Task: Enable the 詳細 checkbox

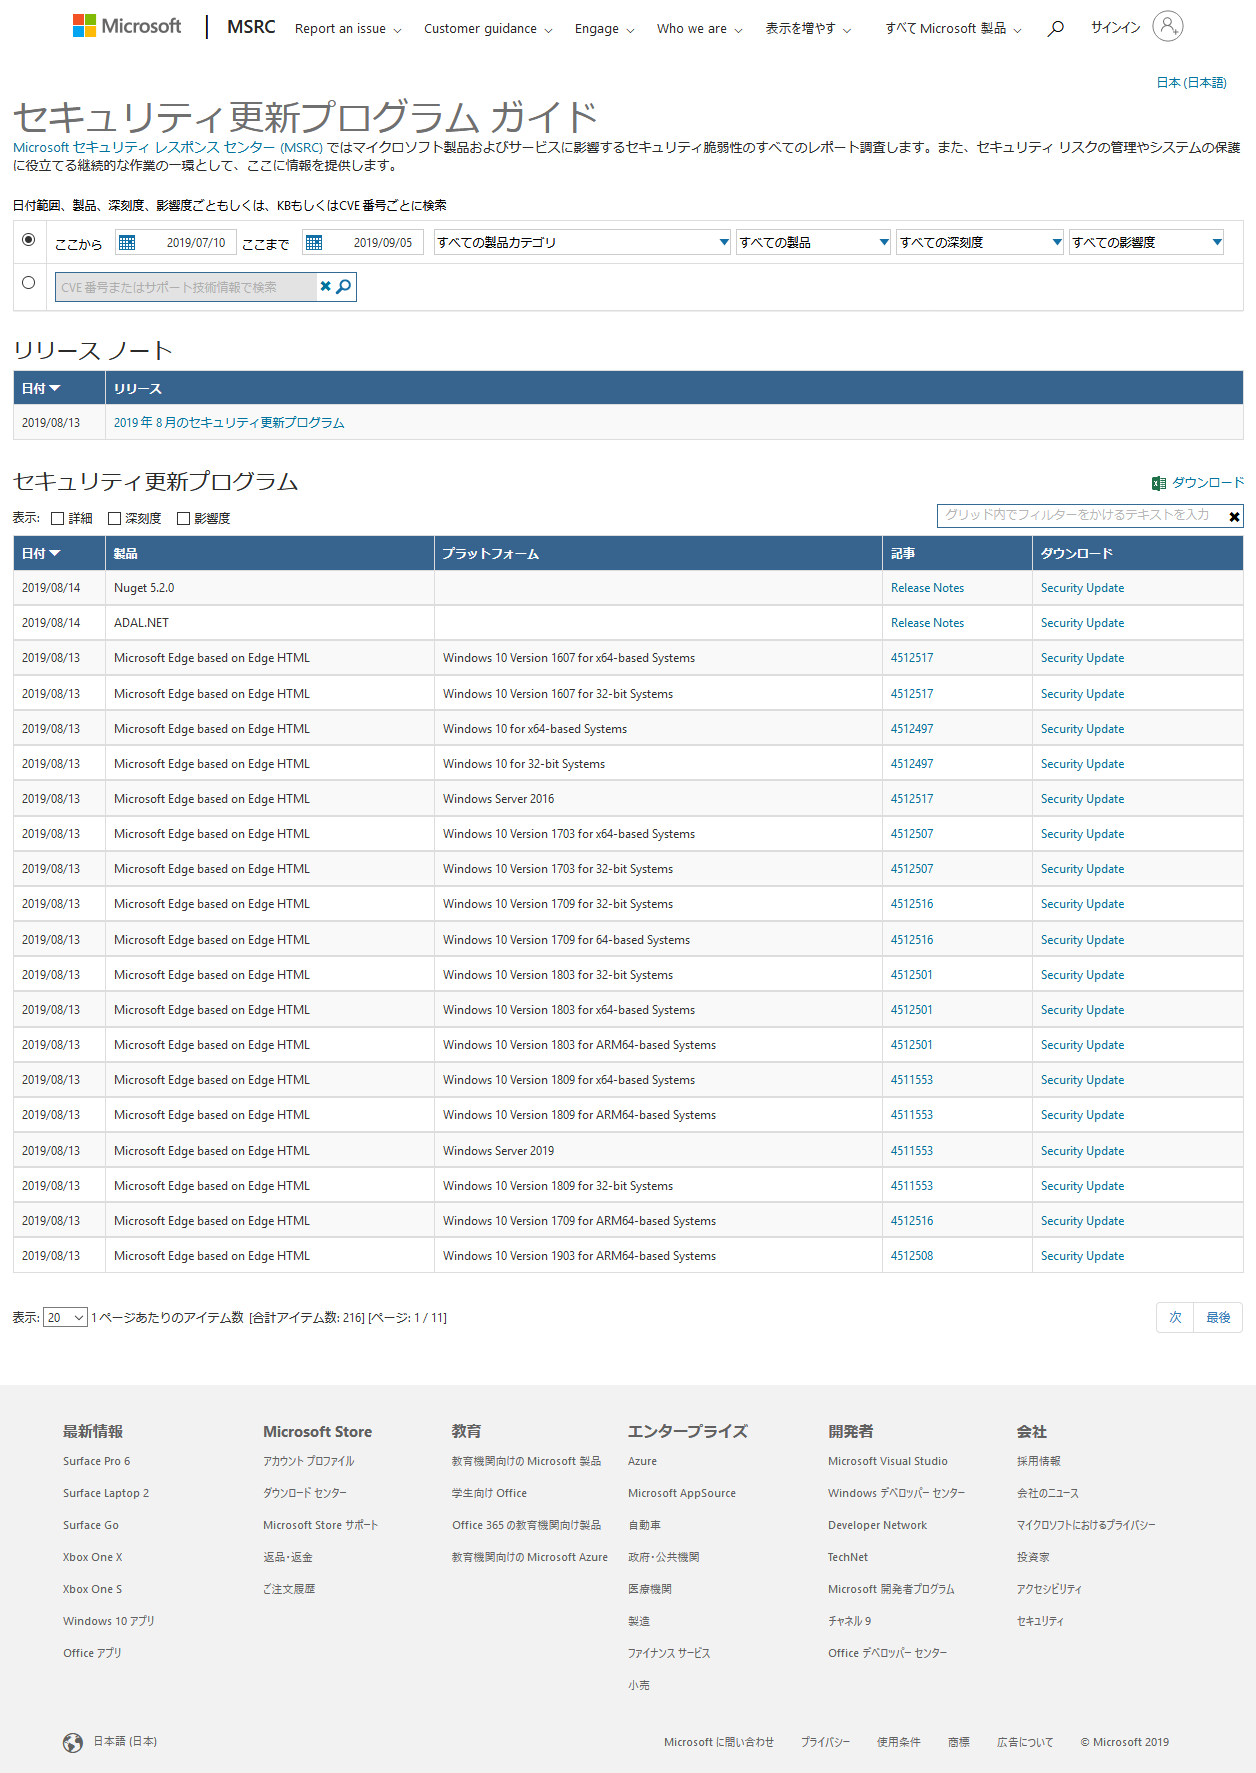Action: tap(58, 518)
